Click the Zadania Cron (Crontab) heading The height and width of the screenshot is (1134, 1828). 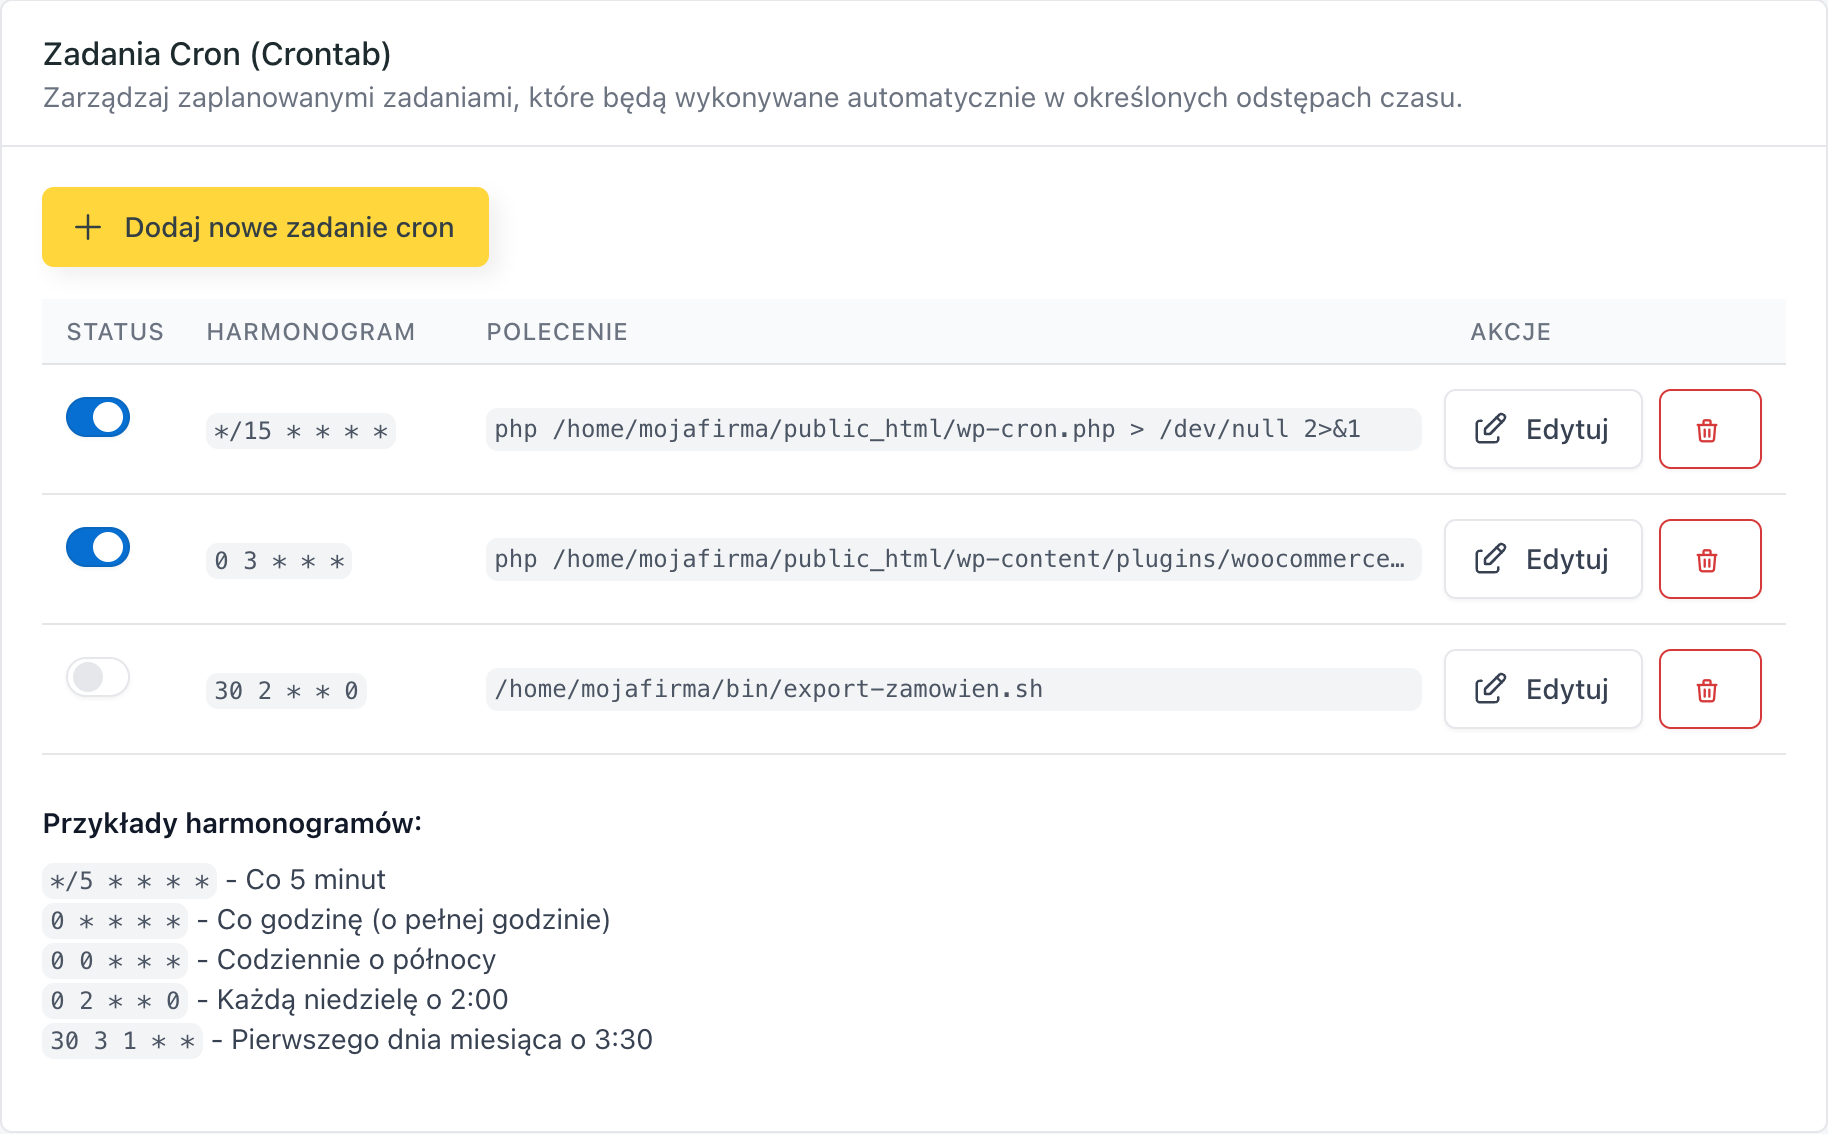217,54
